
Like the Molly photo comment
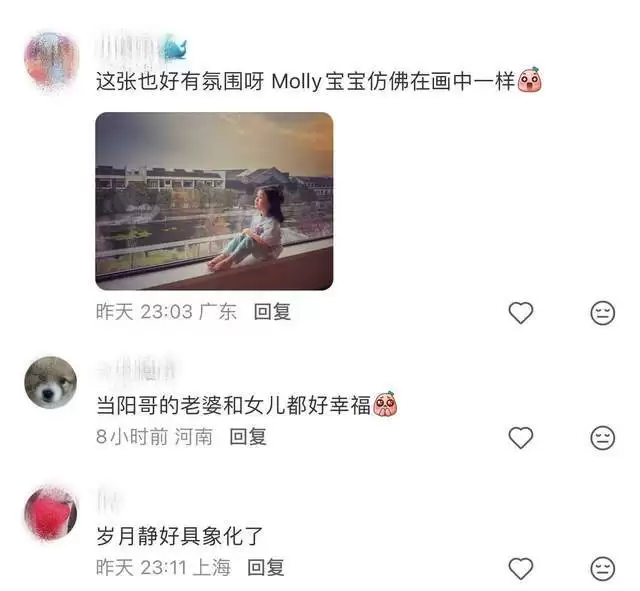(x=521, y=313)
